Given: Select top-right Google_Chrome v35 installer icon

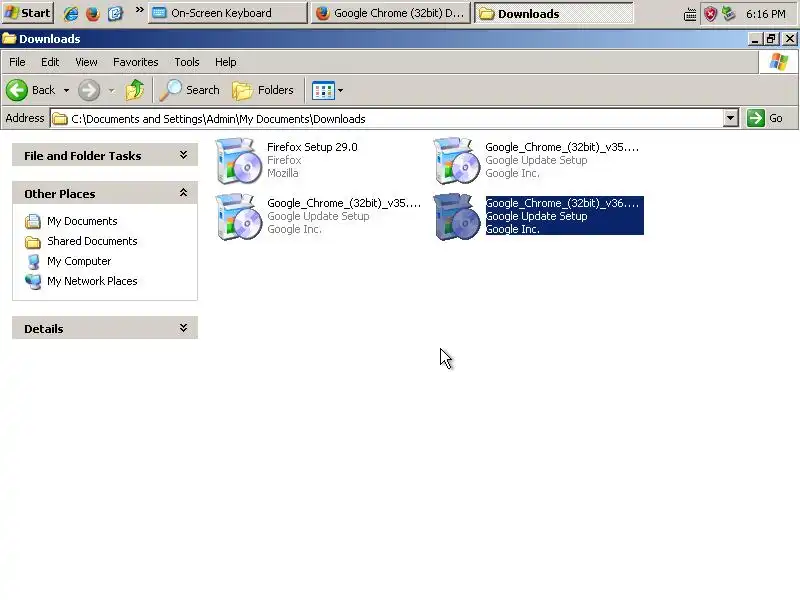Looking at the screenshot, I should tap(456, 160).
